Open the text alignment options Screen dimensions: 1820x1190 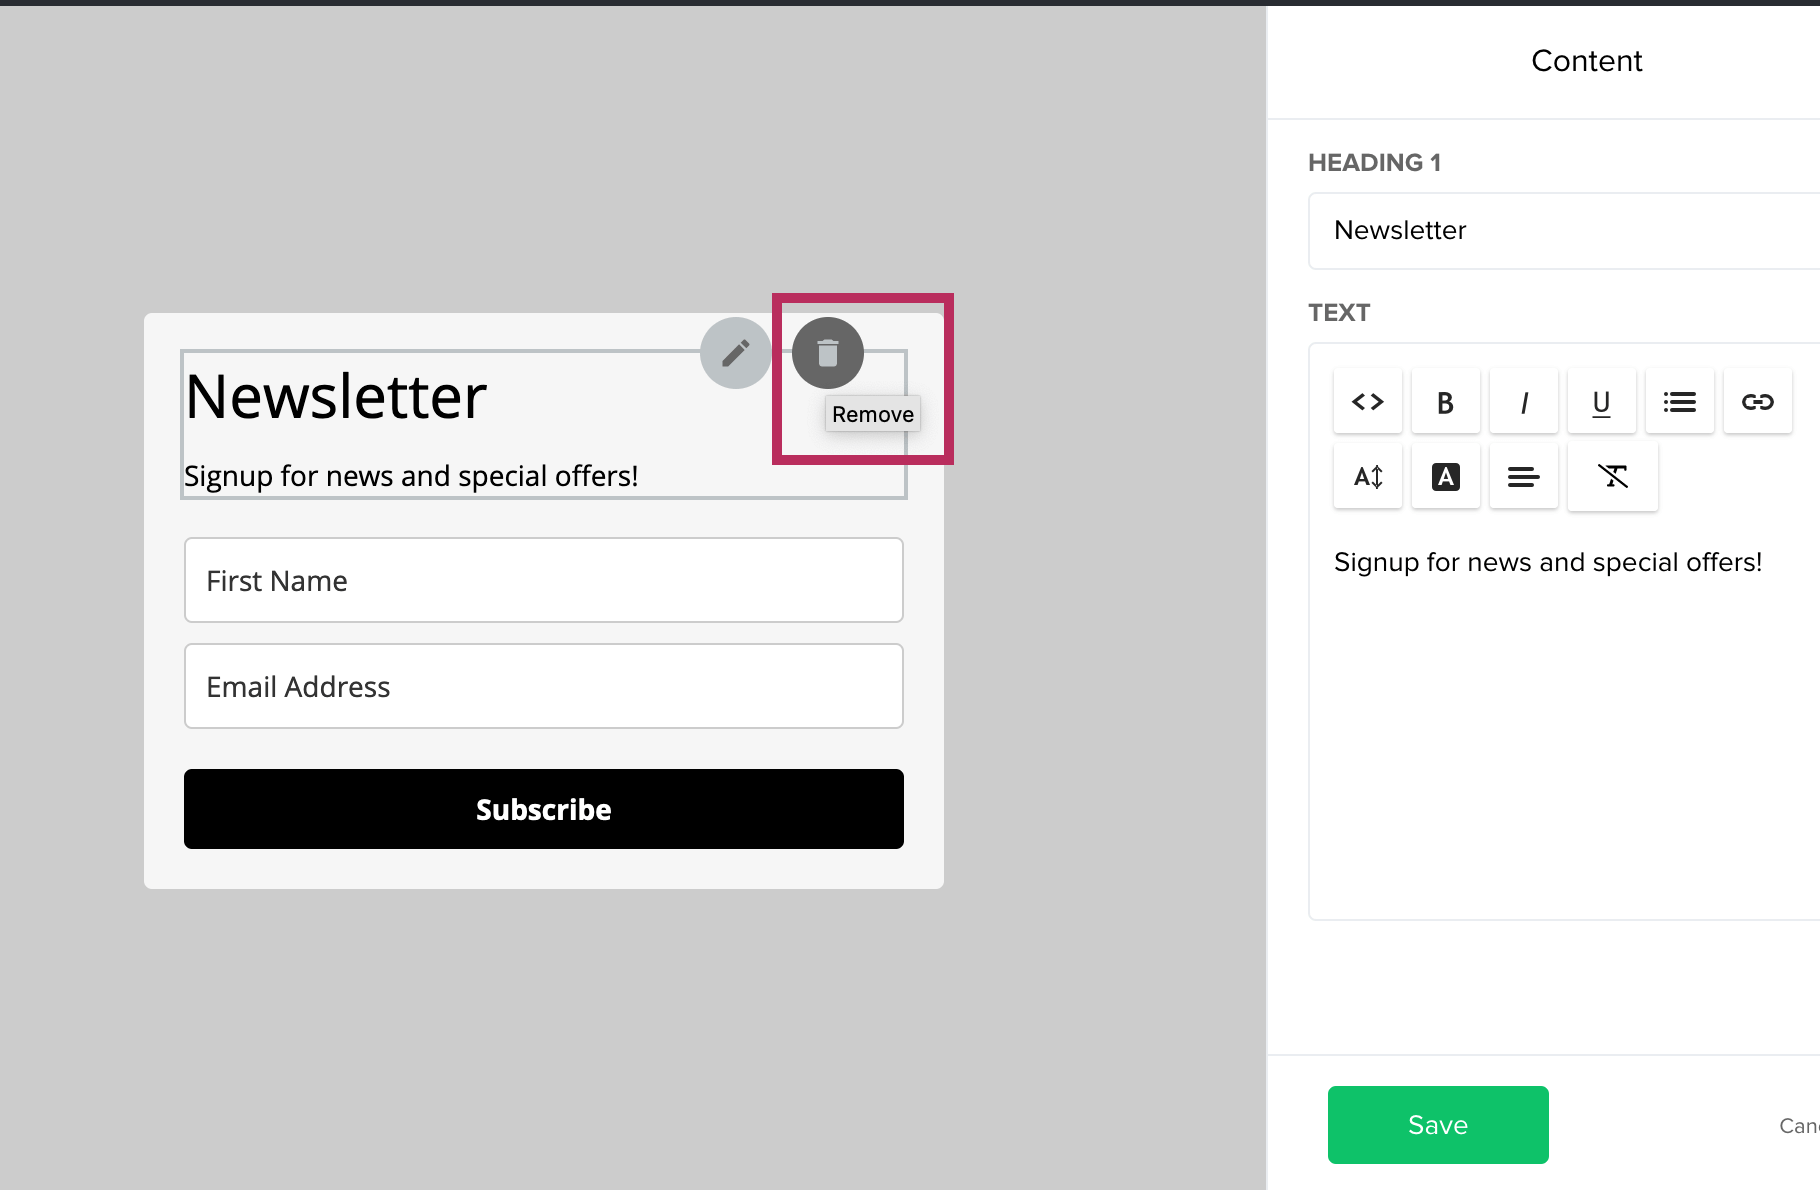click(1523, 477)
